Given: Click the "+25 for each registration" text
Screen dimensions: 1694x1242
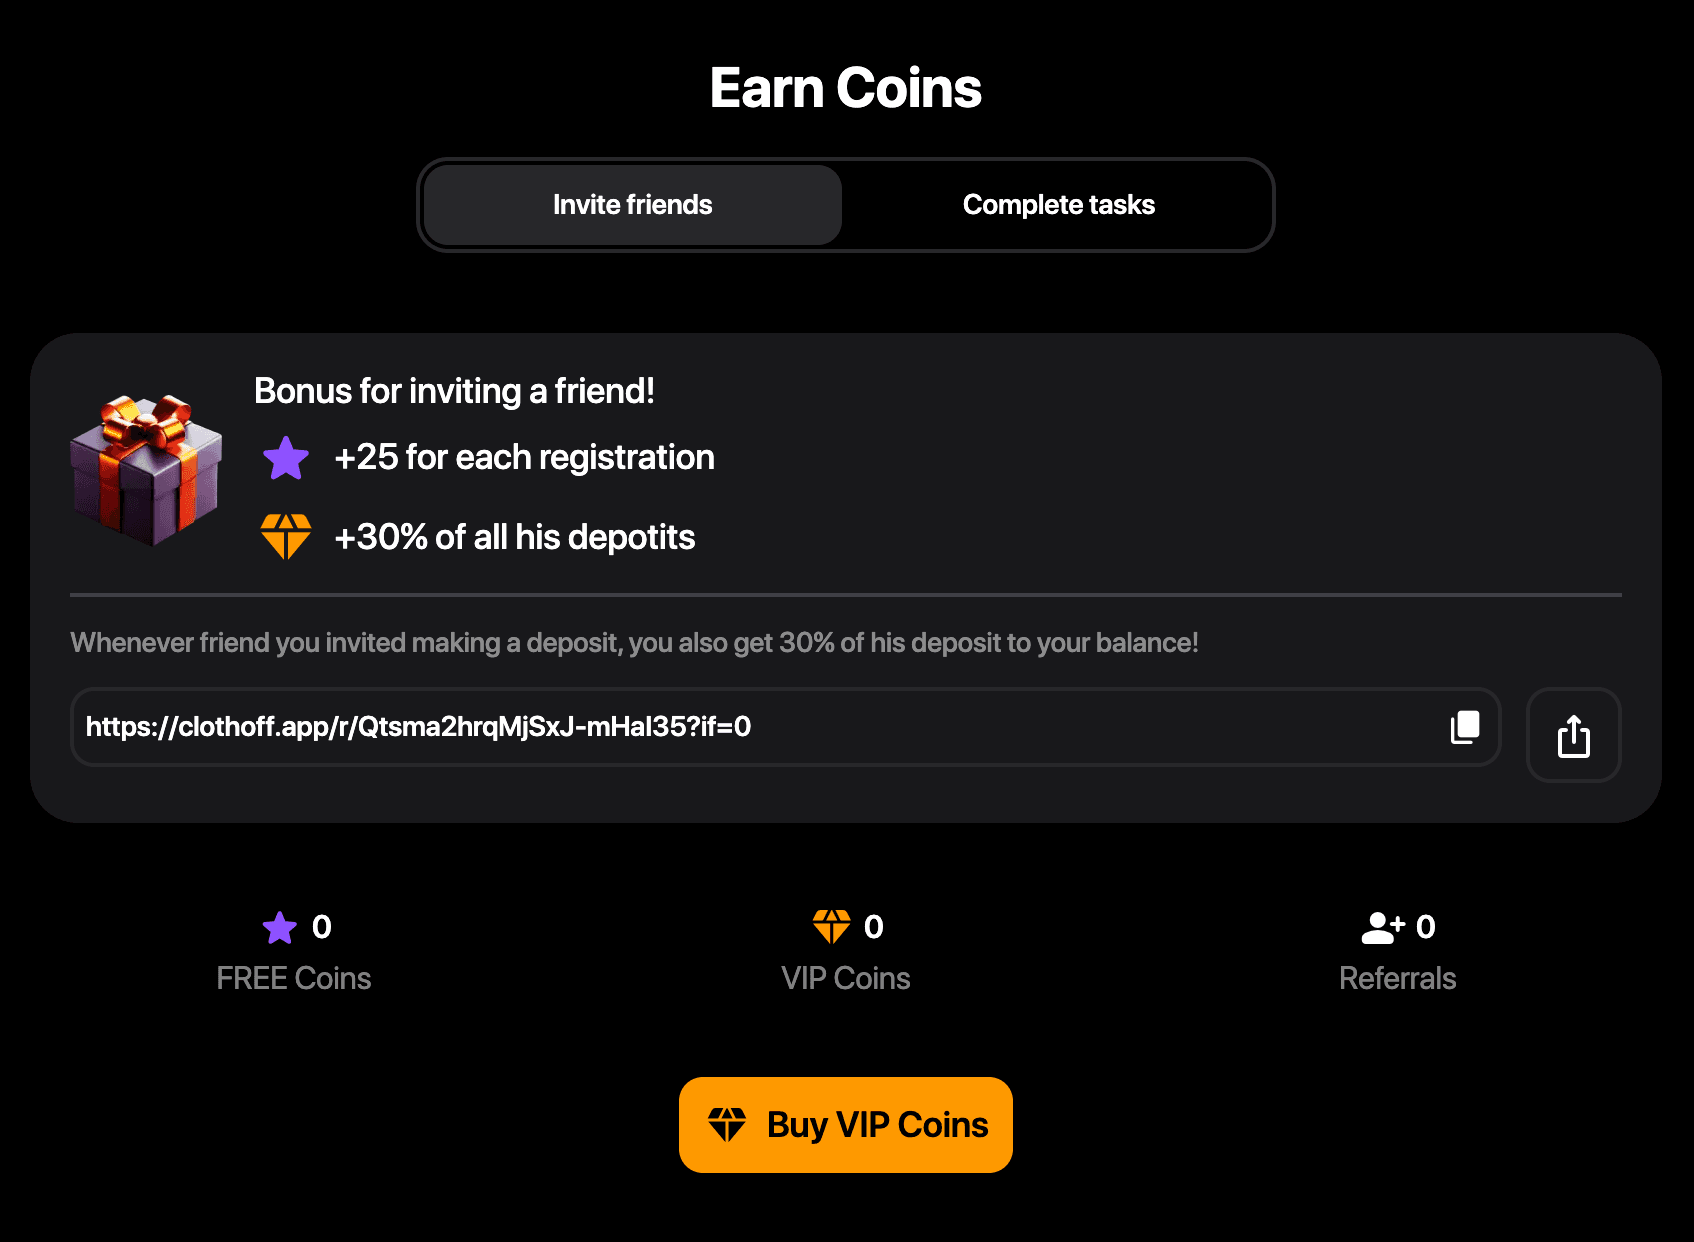Looking at the screenshot, I should [524, 458].
